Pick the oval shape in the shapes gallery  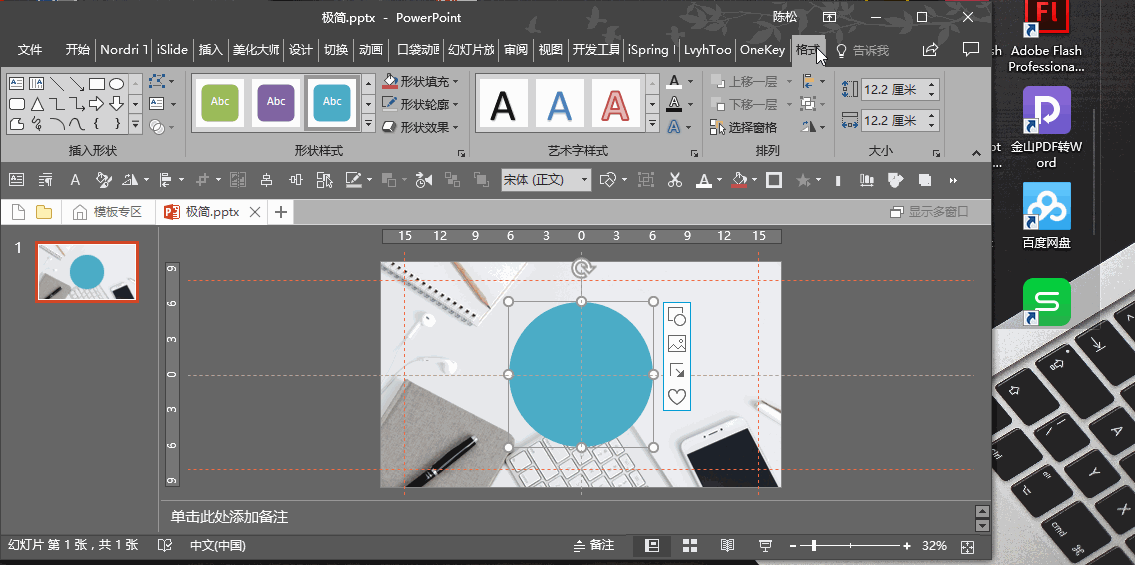117,84
